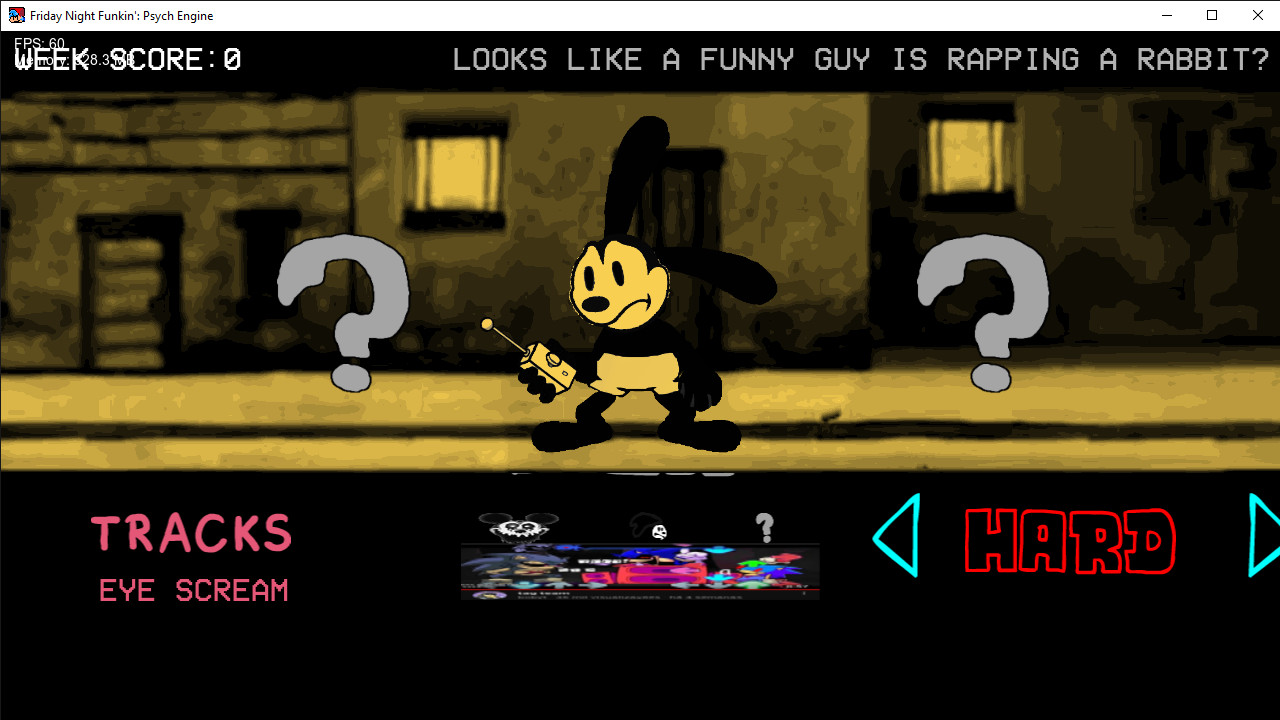Click the week description text at the top
This screenshot has height=720, width=1280.
tap(858, 59)
